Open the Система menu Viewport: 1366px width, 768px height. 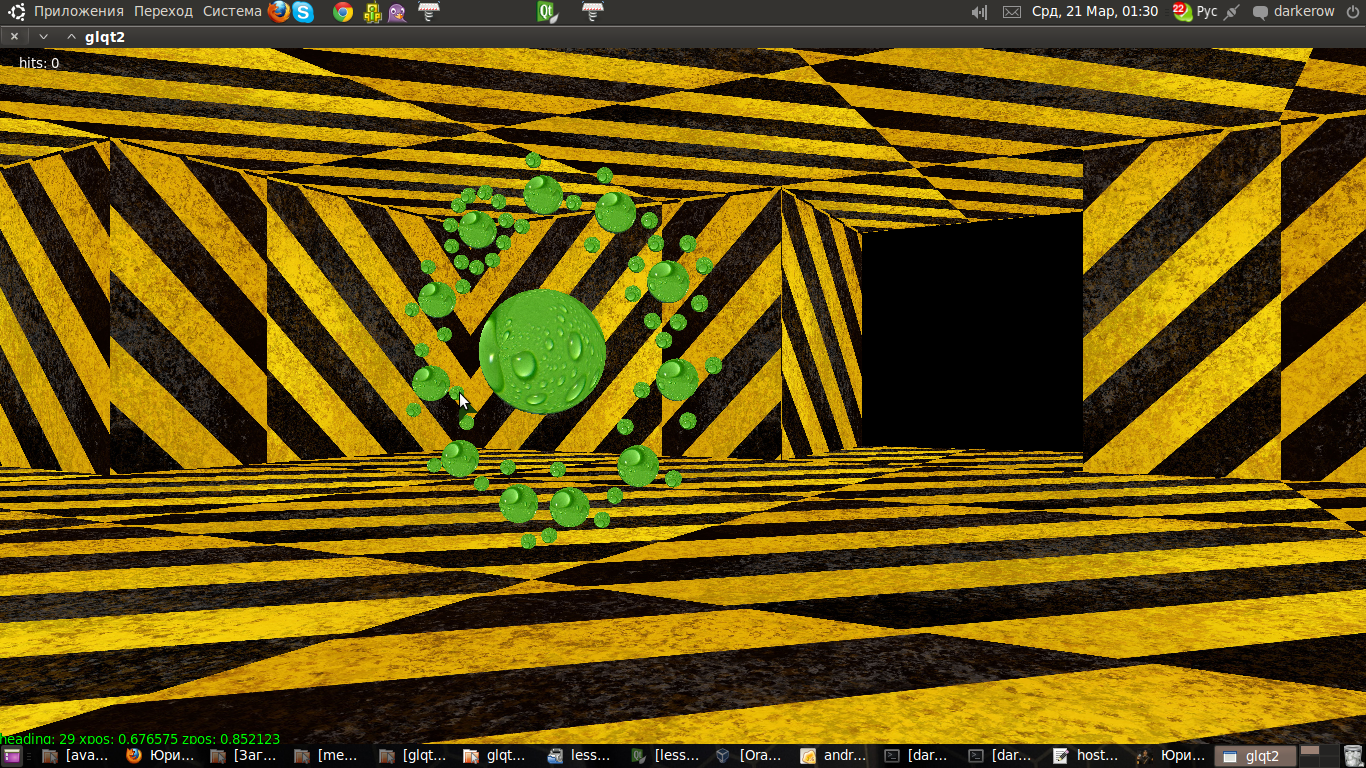[x=232, y=12]
